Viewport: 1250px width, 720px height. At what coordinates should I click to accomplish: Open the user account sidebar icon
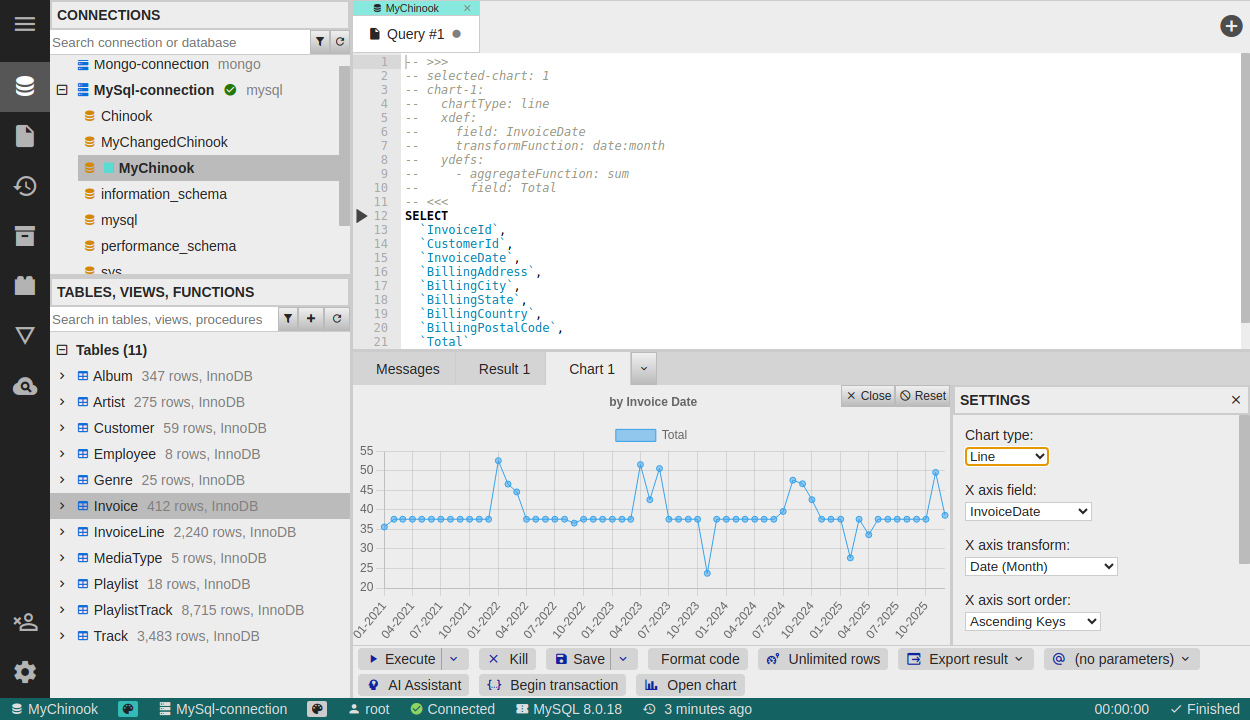point(25,622)
